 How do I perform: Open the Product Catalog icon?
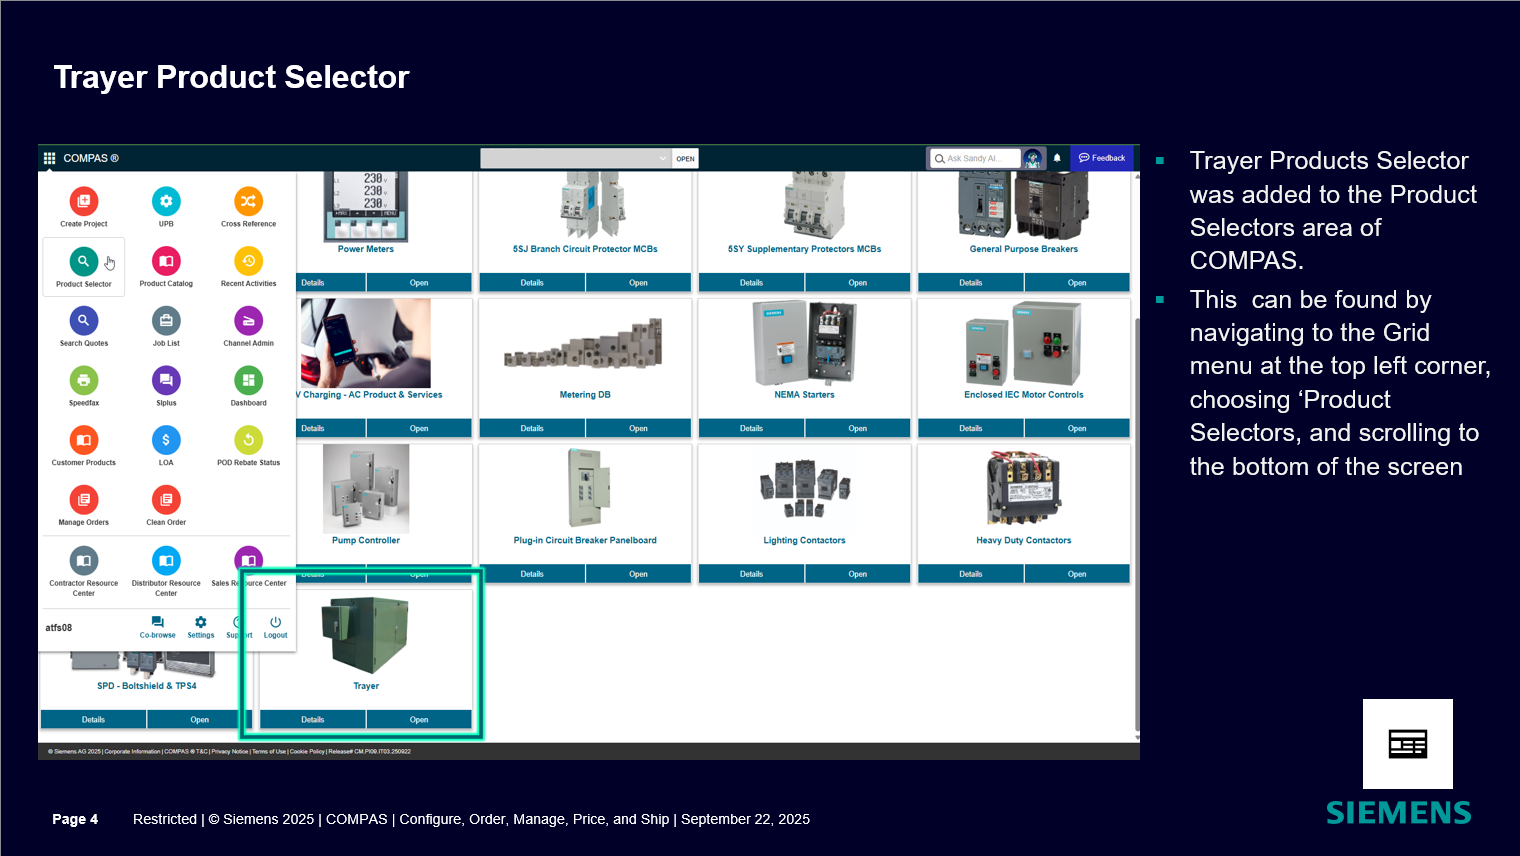click(x=166, y=261)
